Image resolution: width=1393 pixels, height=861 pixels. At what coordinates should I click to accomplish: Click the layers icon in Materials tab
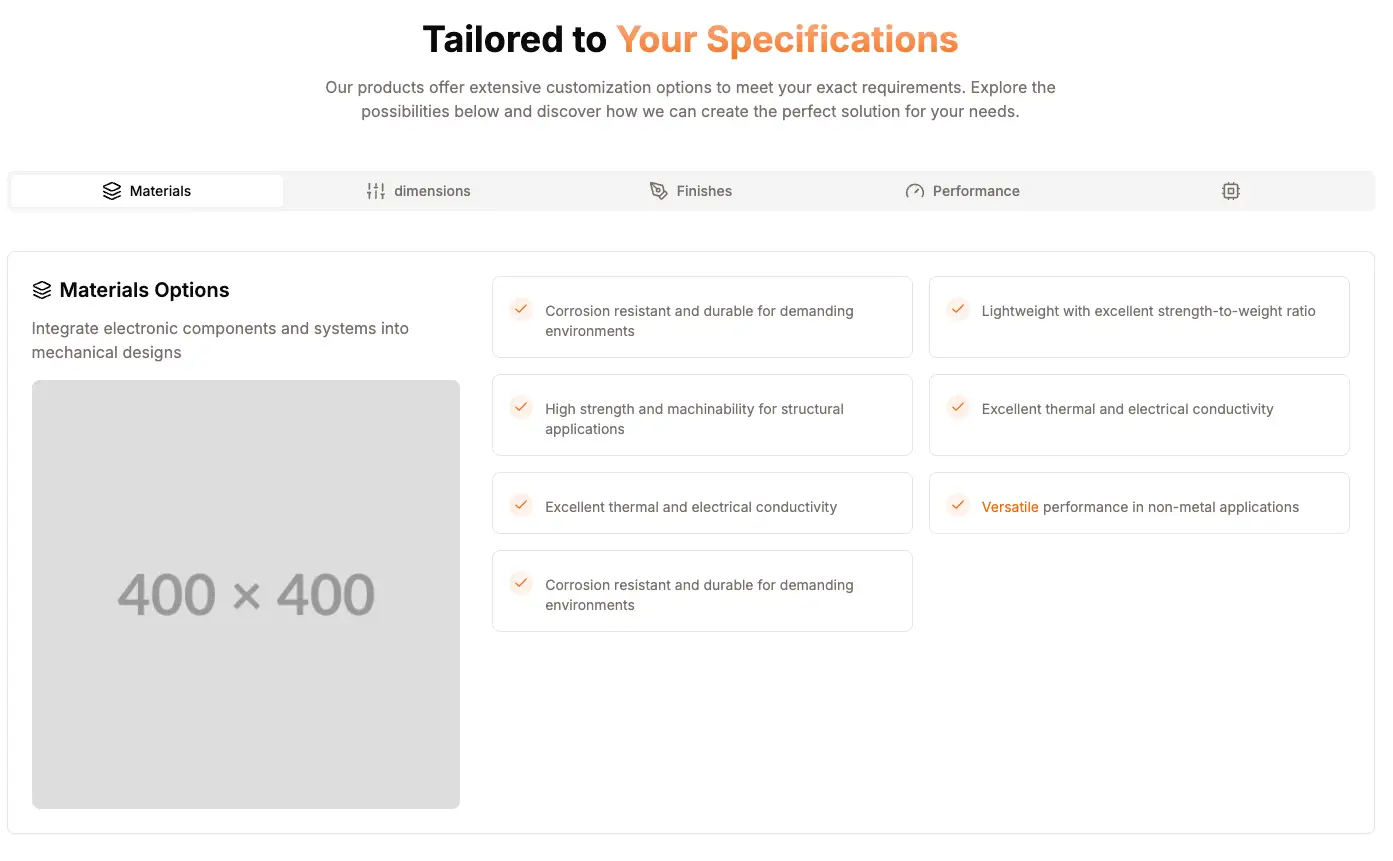coord(112,191)
